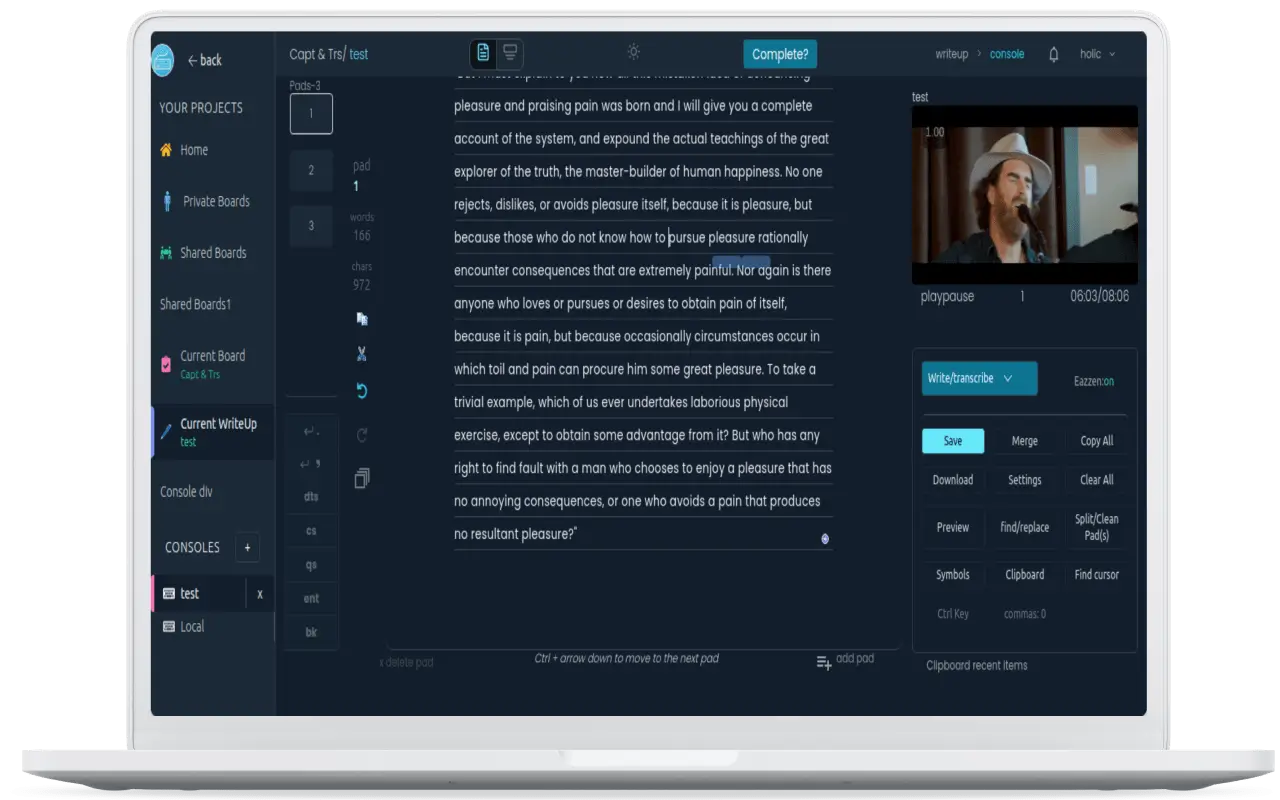
Task: Click the add pad icon
Action: 824,662
